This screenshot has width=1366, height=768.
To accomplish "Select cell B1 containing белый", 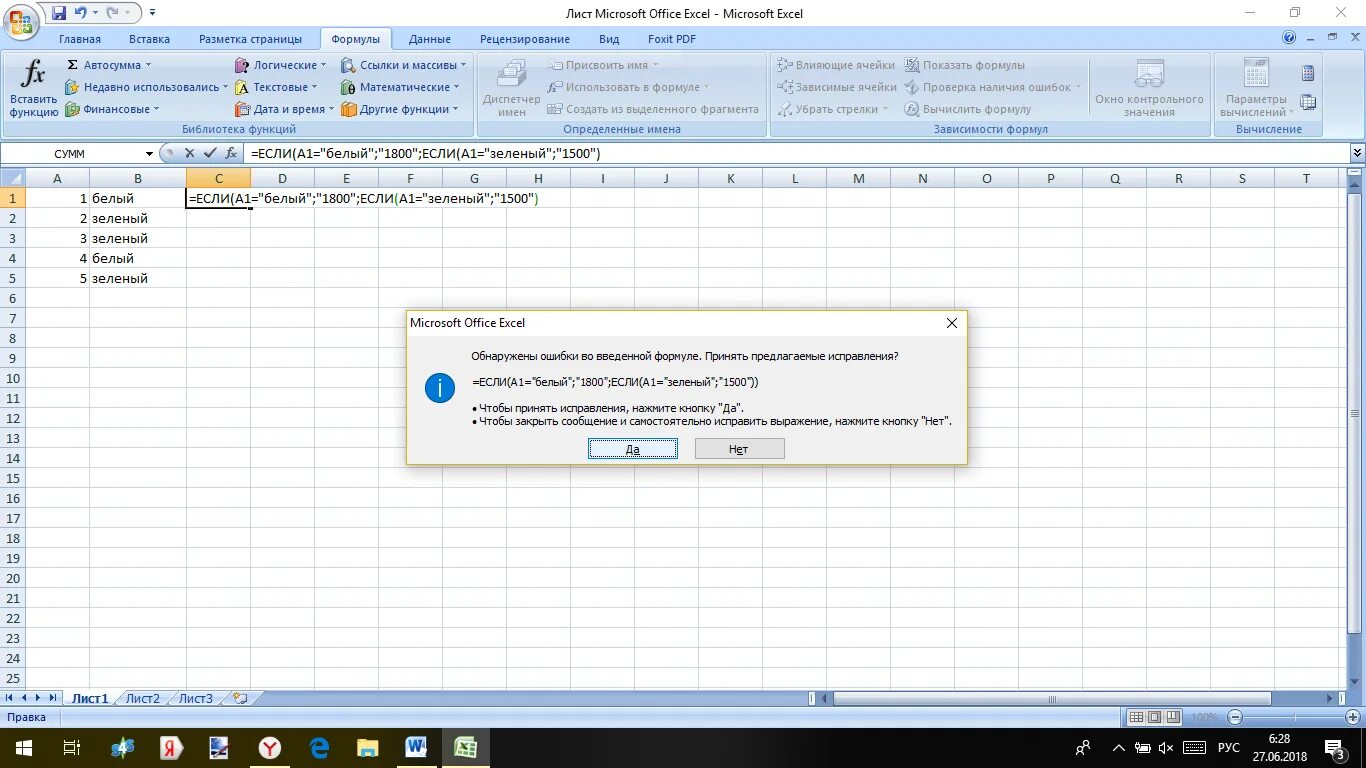I will coord(138,198).
